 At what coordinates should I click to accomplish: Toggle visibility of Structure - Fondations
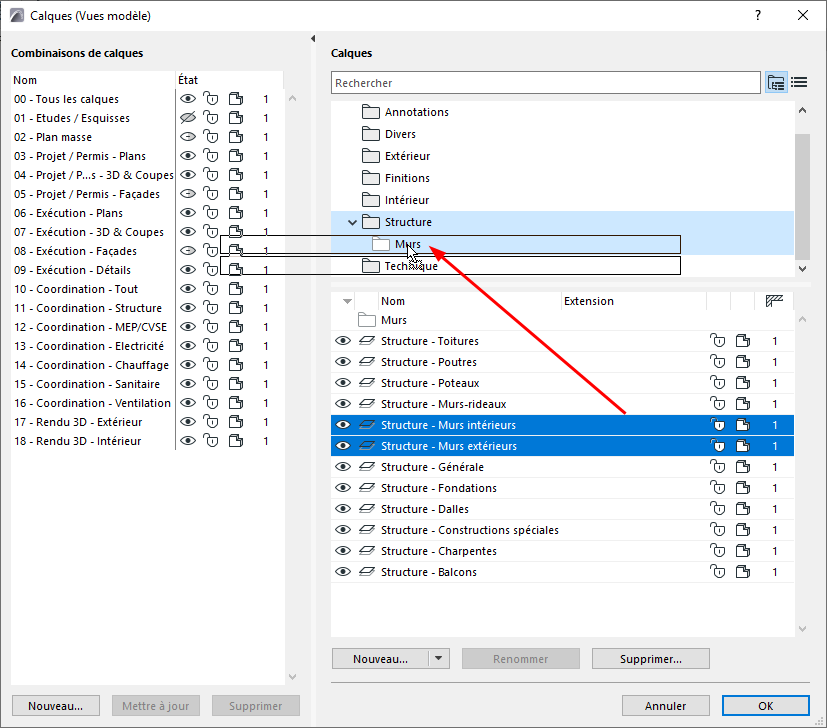click(x=343, y=488)
